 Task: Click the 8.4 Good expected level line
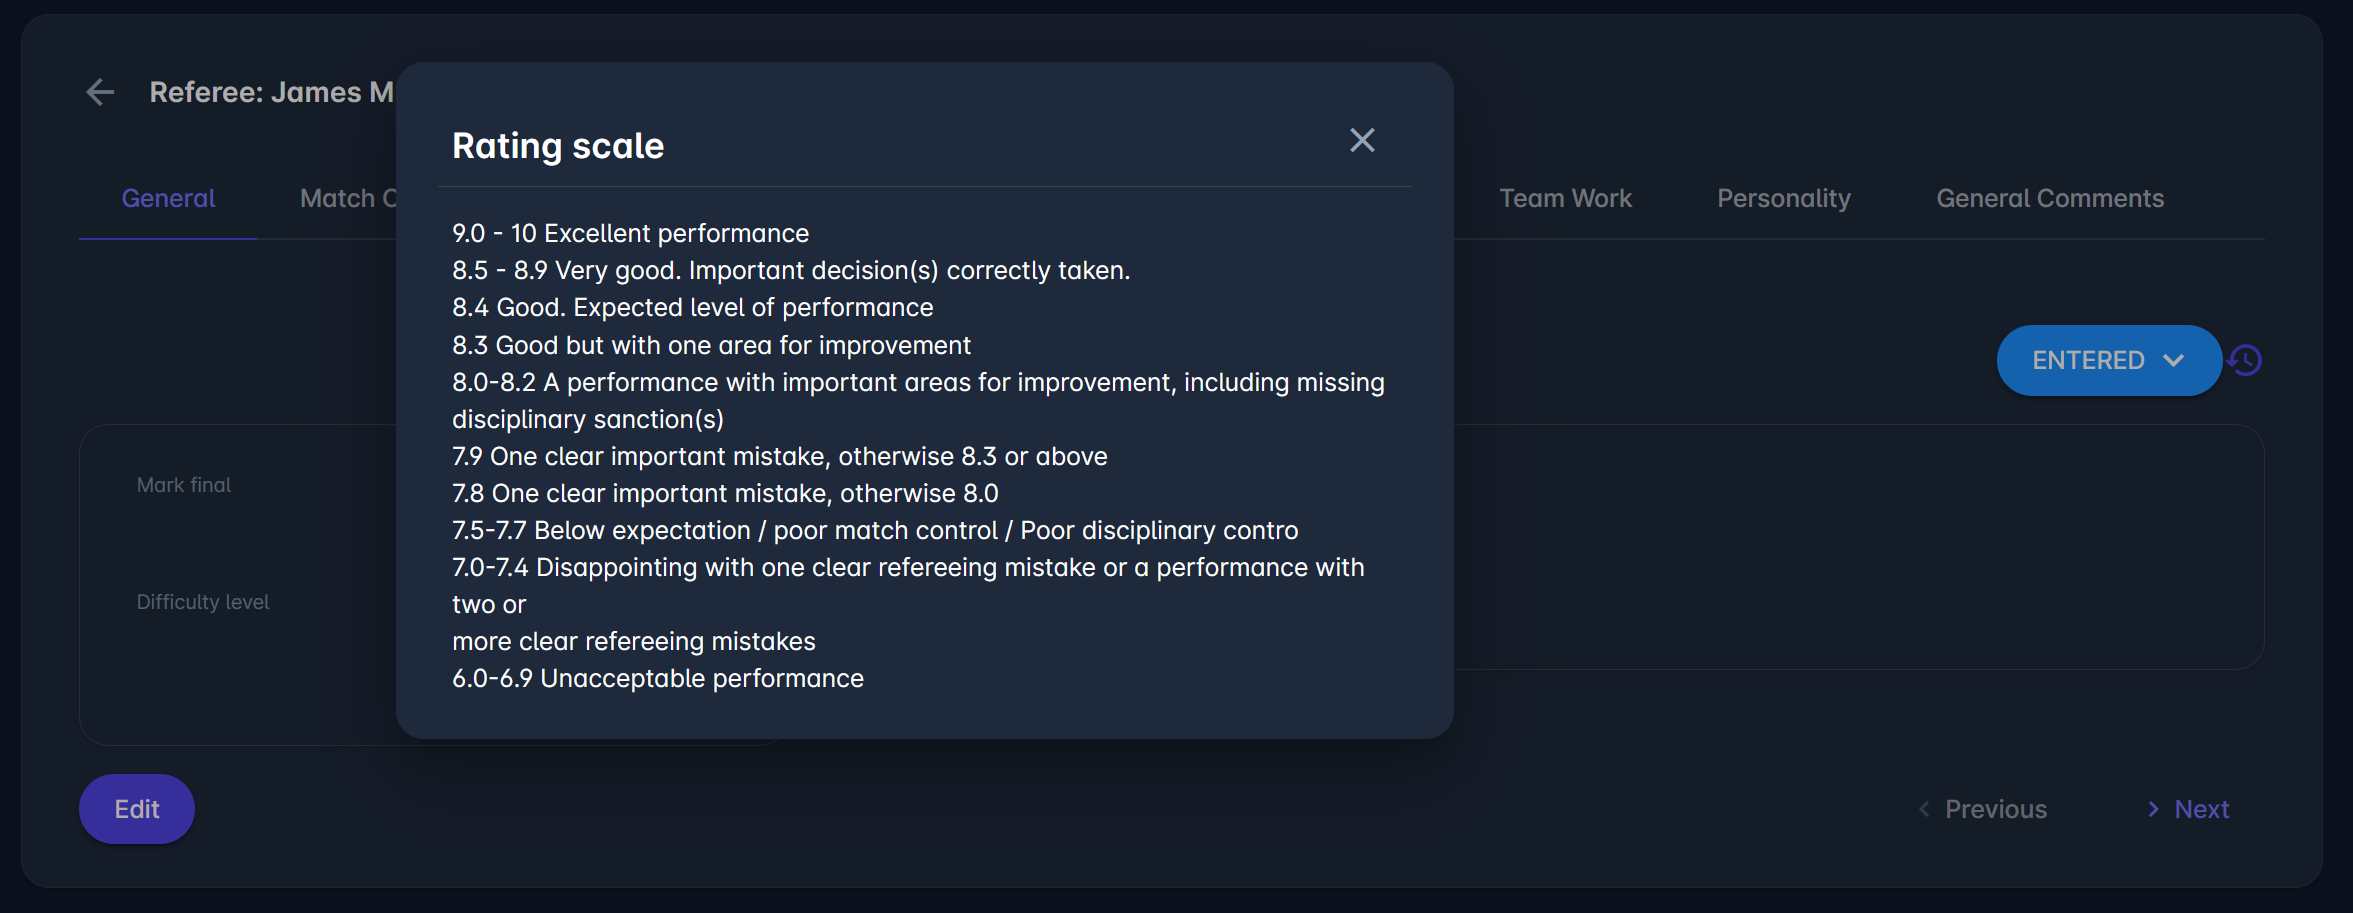pos(692,308)
